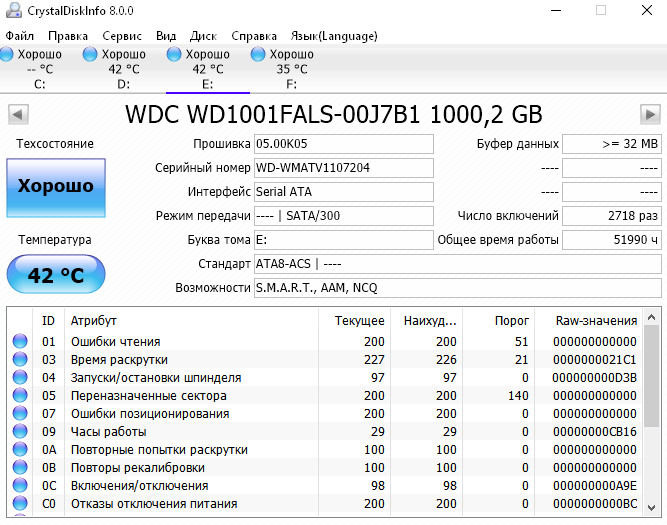Click raw value 0000000021C1
Image resolution: width=667 pixels, height=525 pixels.
(x=595, y=360)
